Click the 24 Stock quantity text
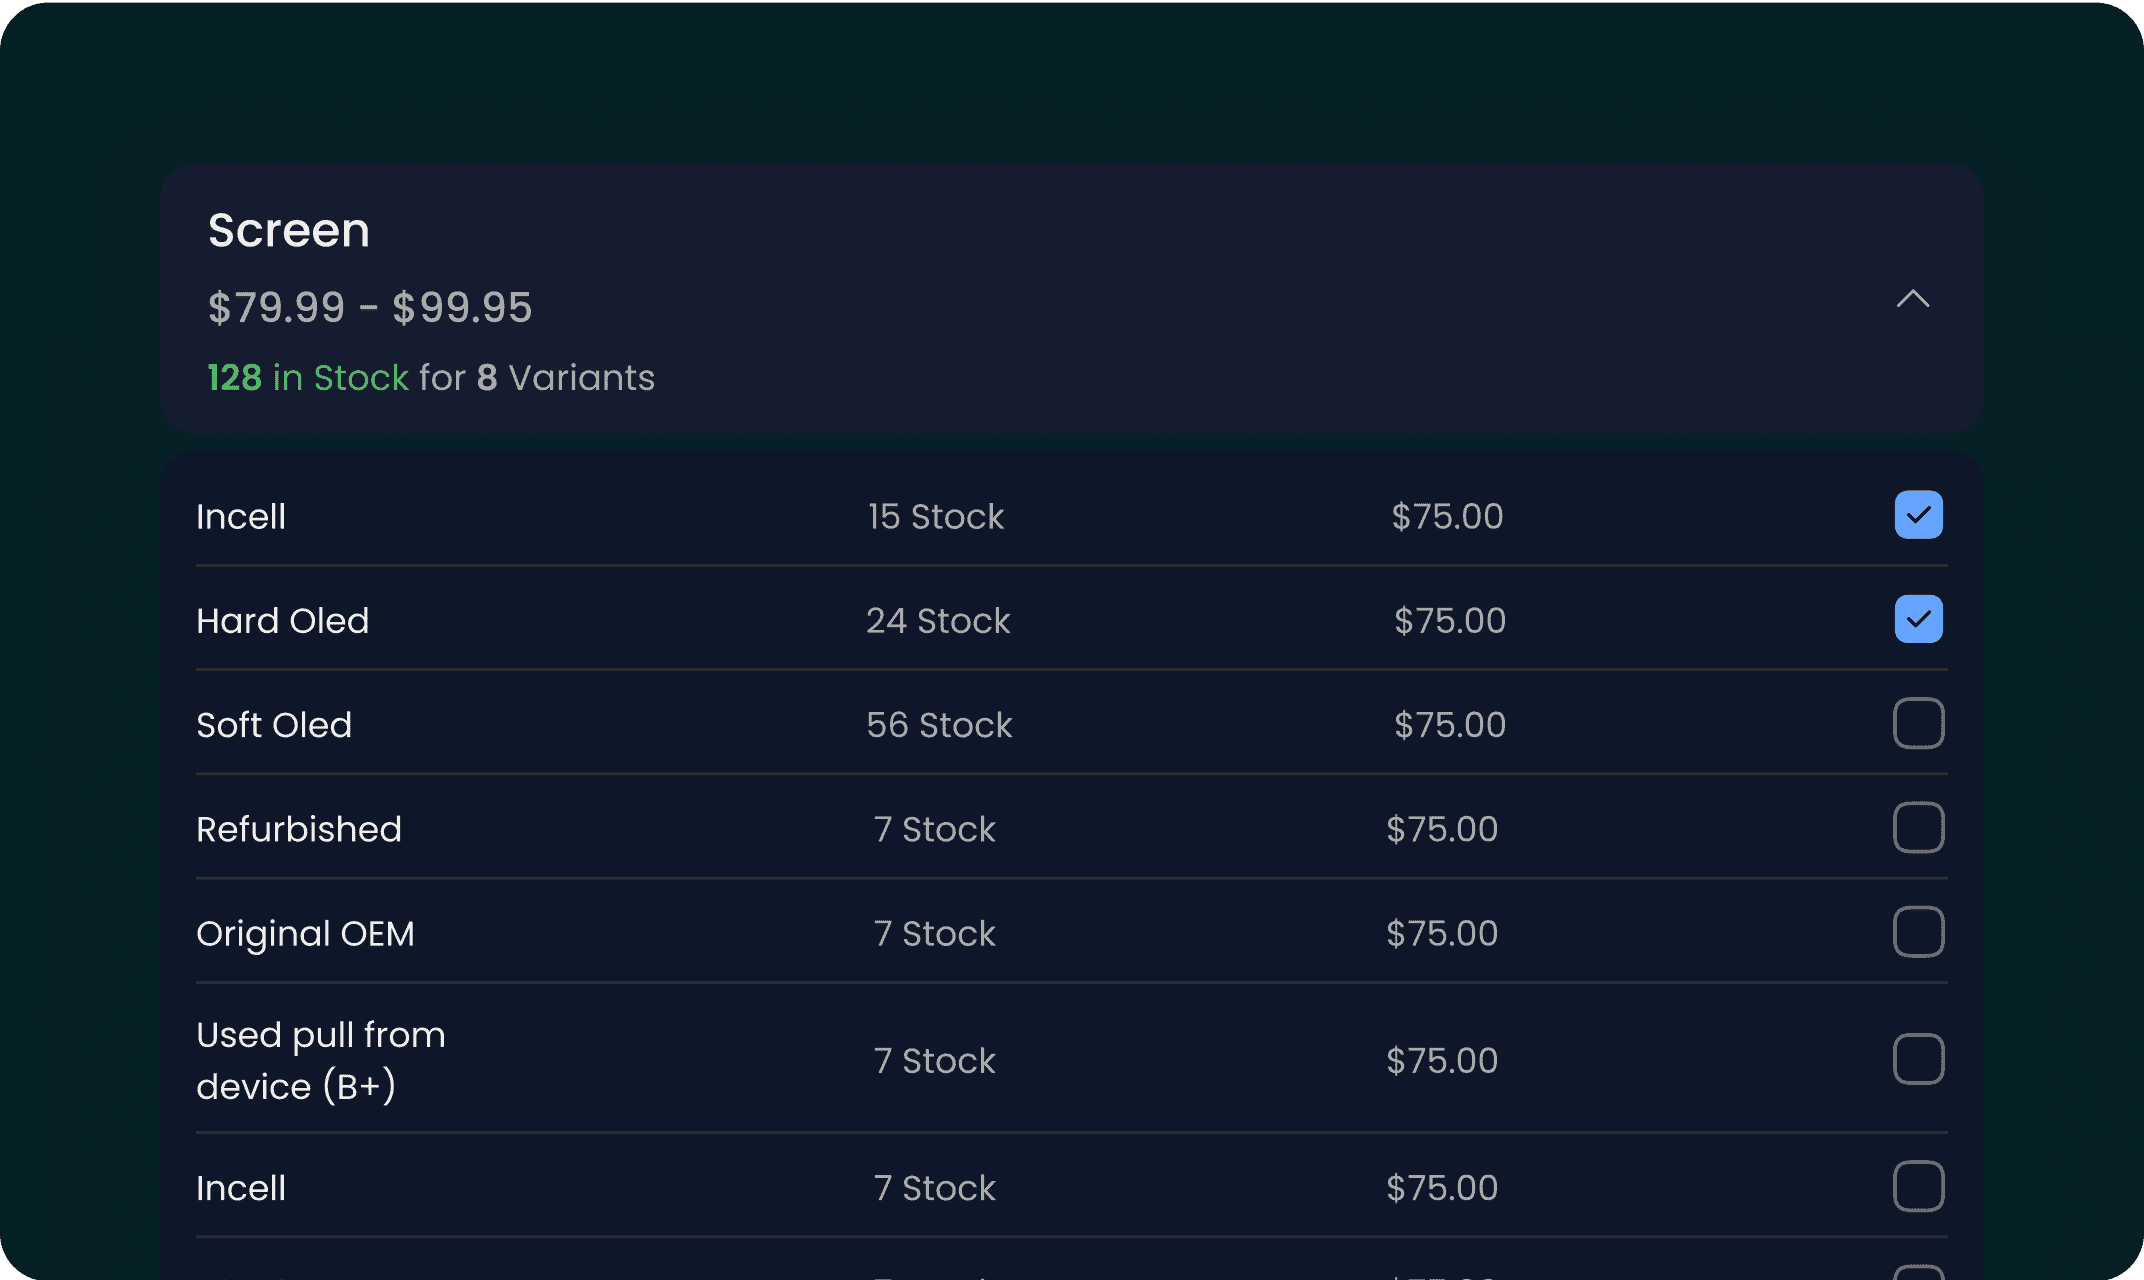Screen dimensions: 2144x1280 [x=937, y=621]
